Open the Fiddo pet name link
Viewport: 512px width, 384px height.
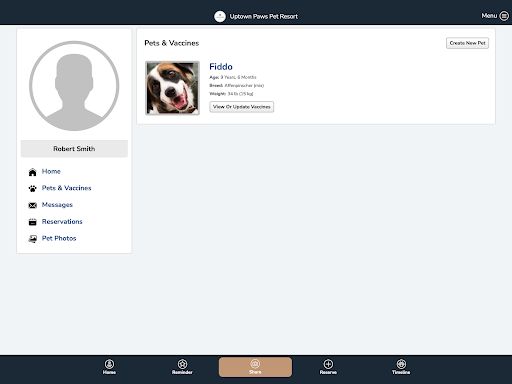pyautogui.click(x=221, y=67)
